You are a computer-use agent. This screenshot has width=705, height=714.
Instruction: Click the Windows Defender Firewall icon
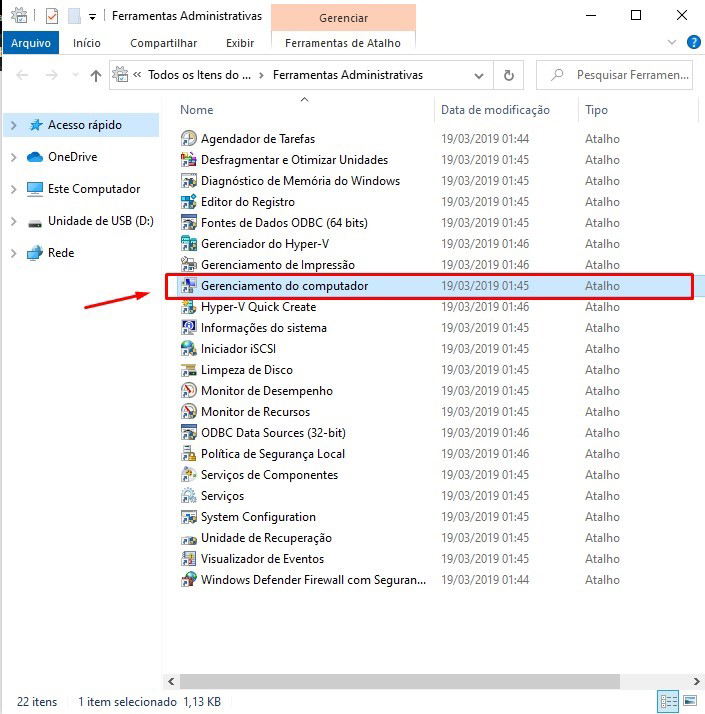189,579
